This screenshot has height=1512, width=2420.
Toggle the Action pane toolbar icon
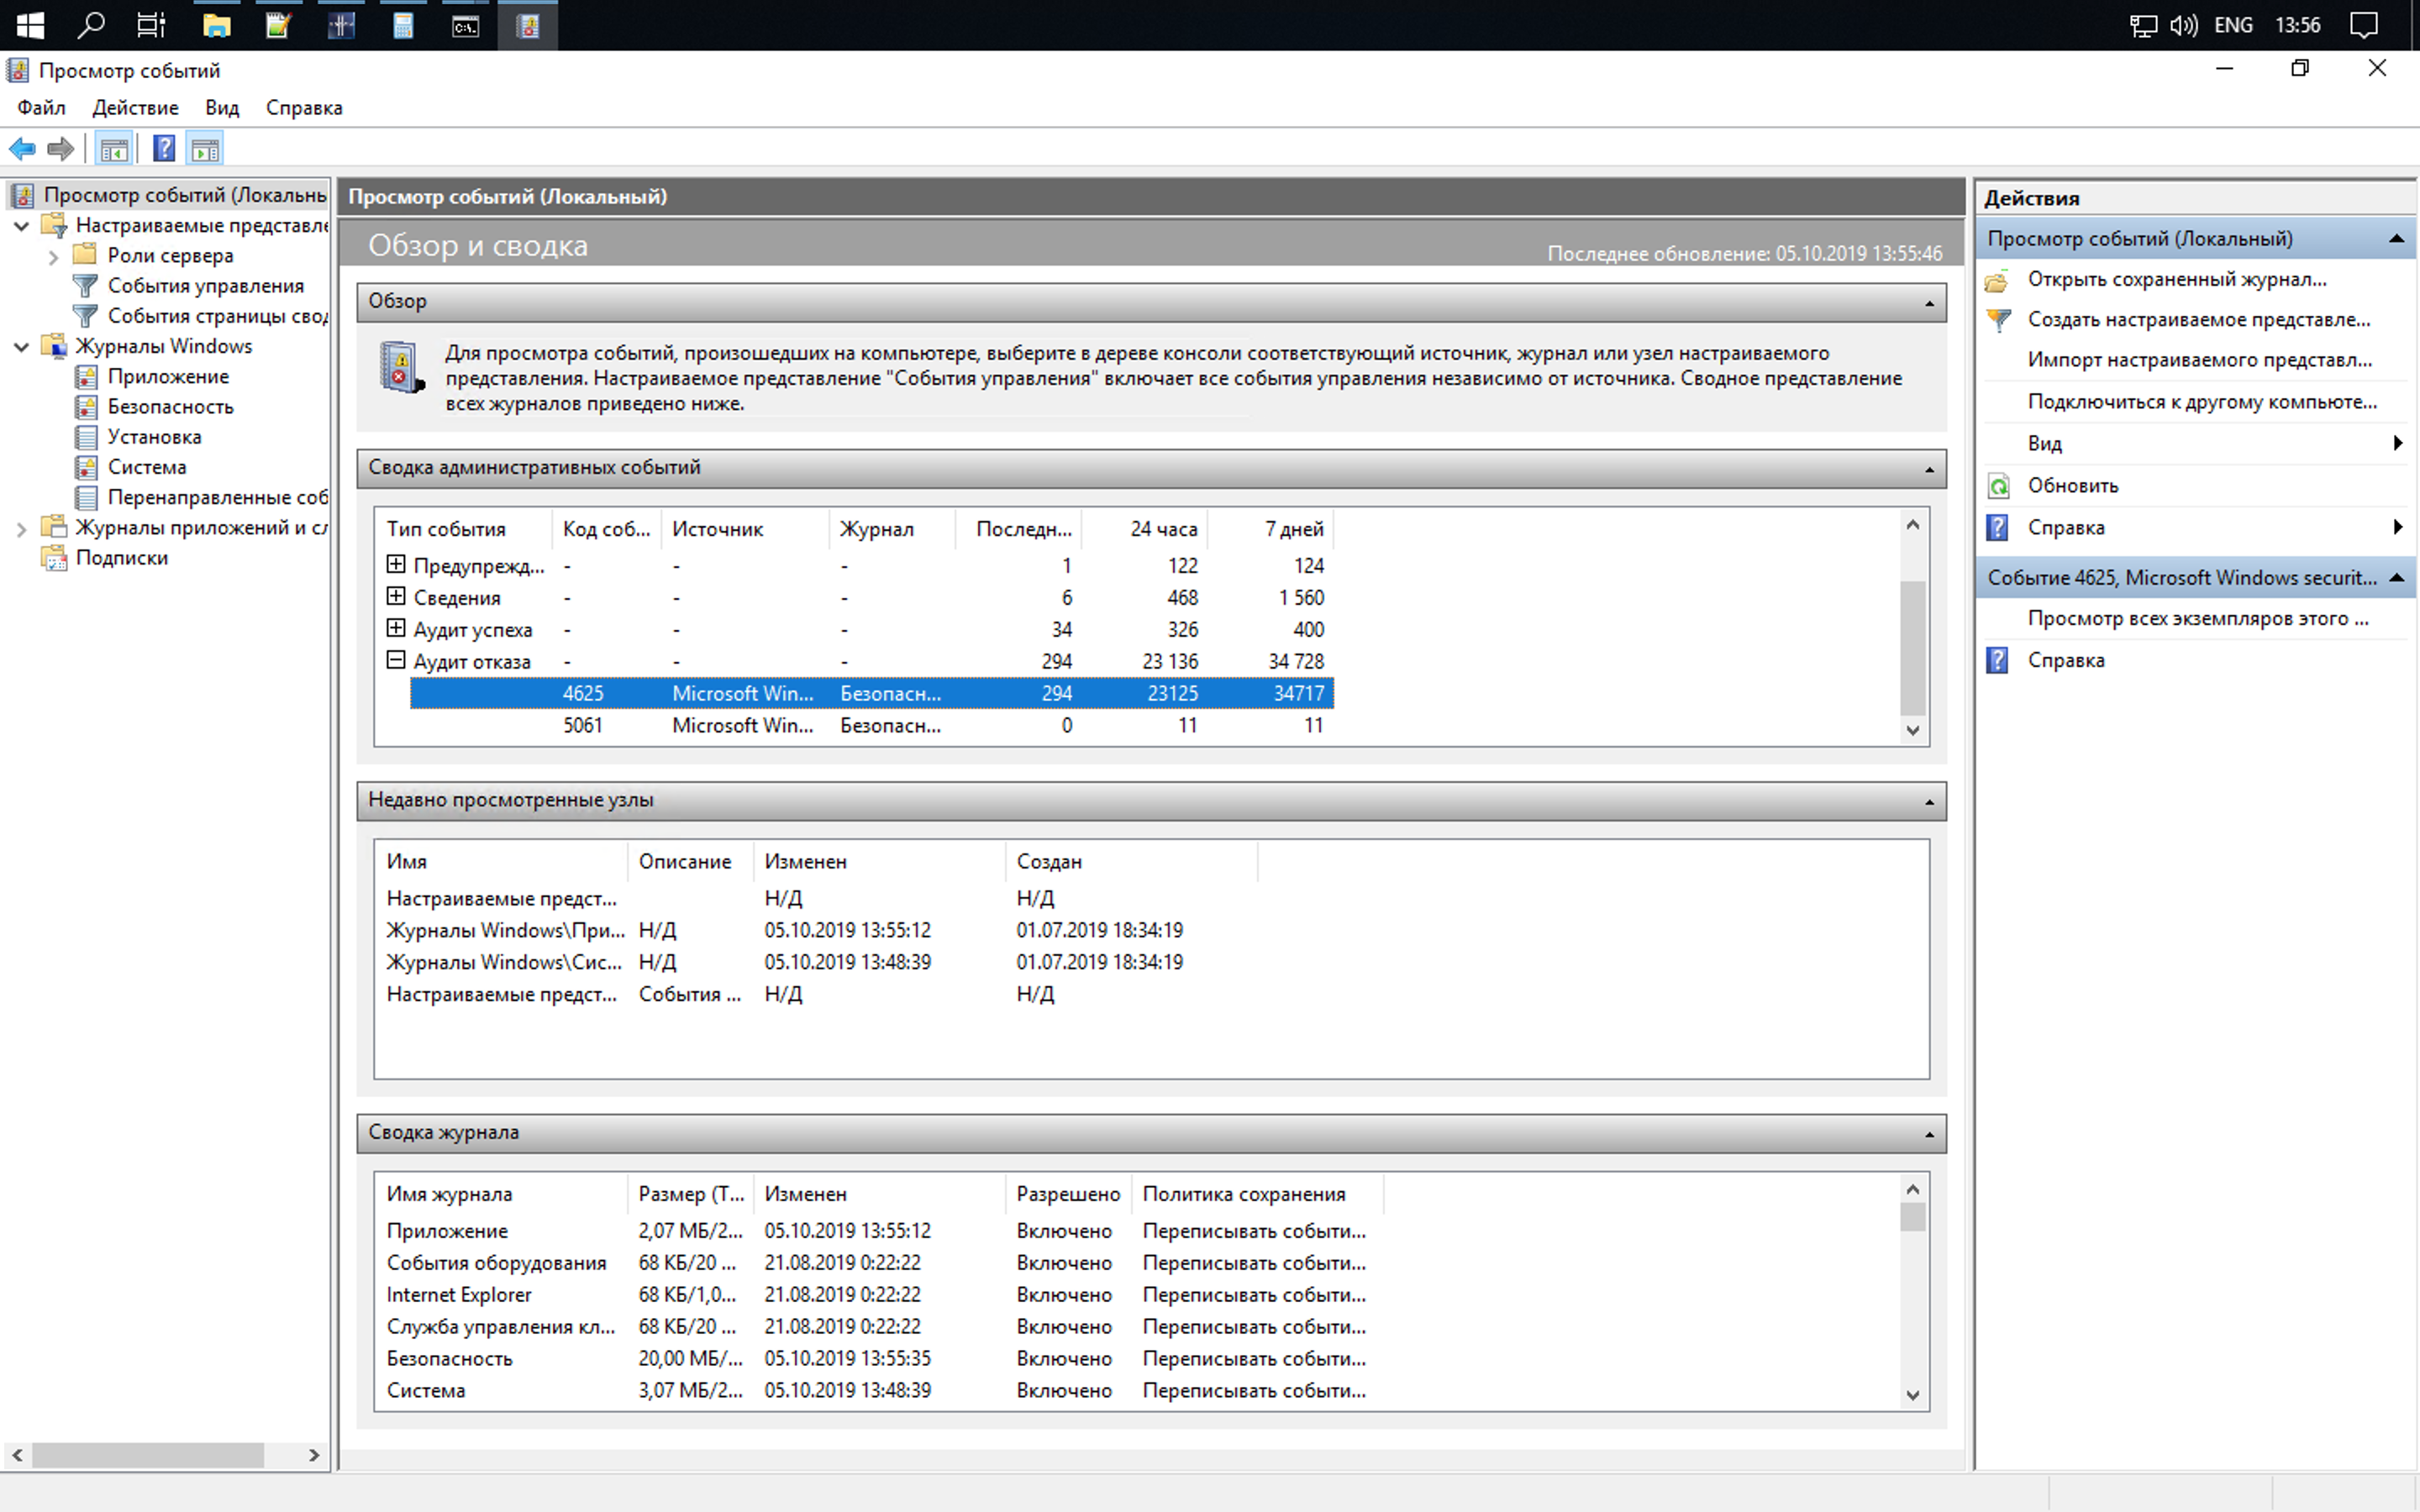[x=205, y=149]
